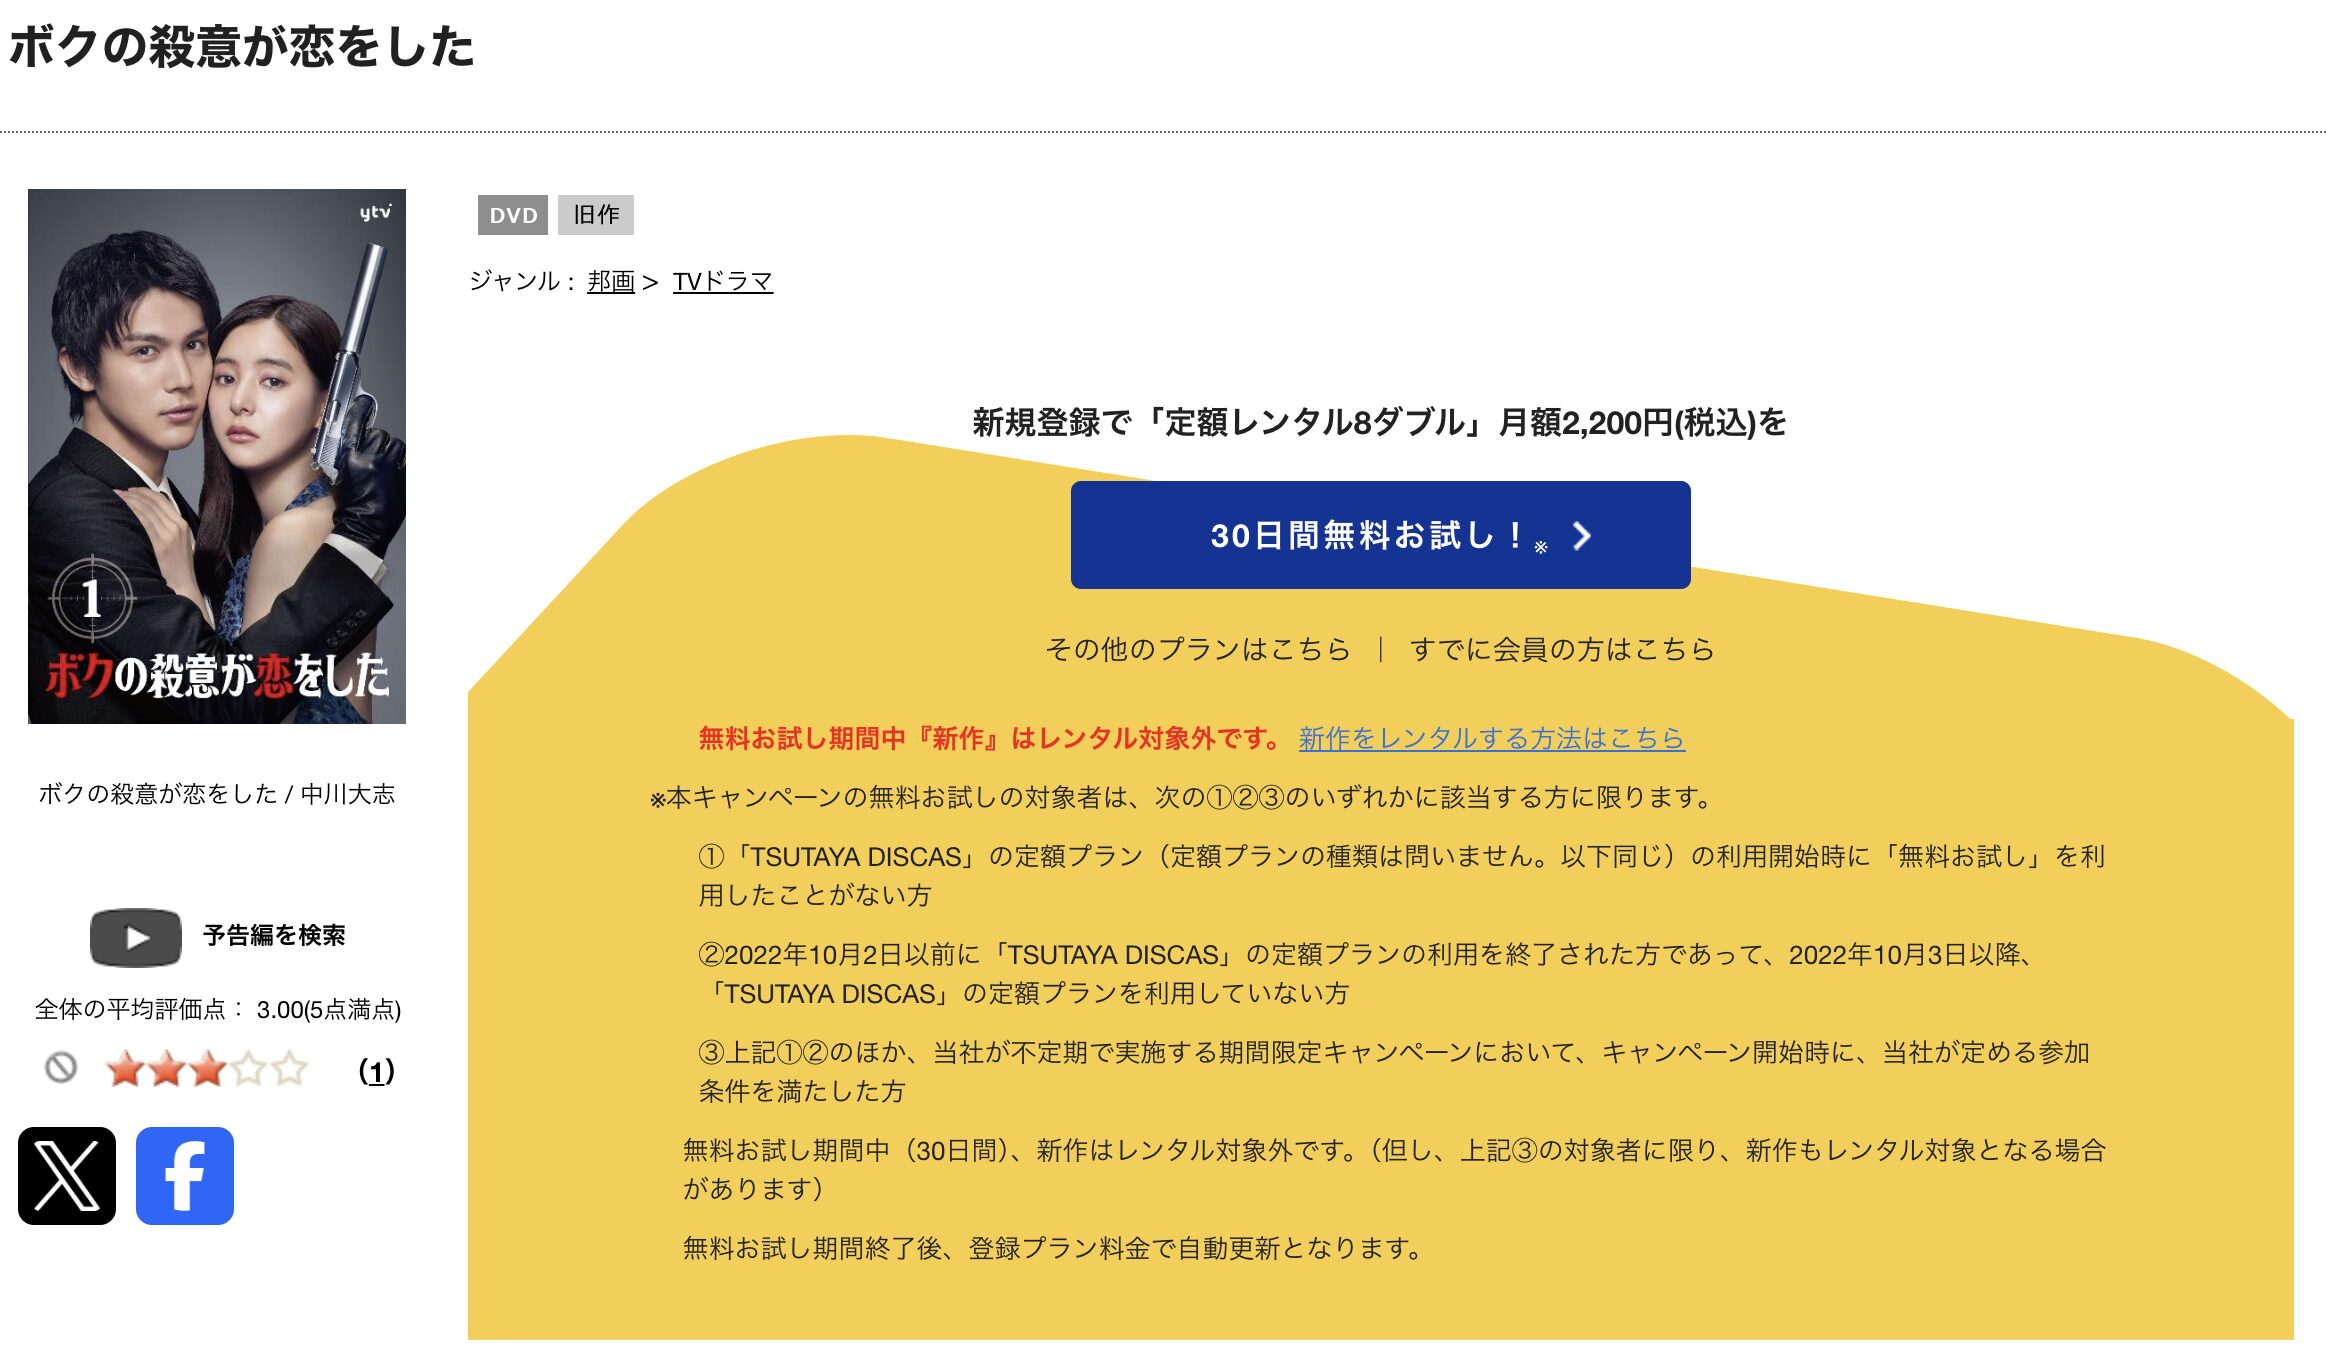Click condition ② mentioning 2022年10月2日以前
Viewport: 2326px width, 1364px height.
coord(1369,973)
